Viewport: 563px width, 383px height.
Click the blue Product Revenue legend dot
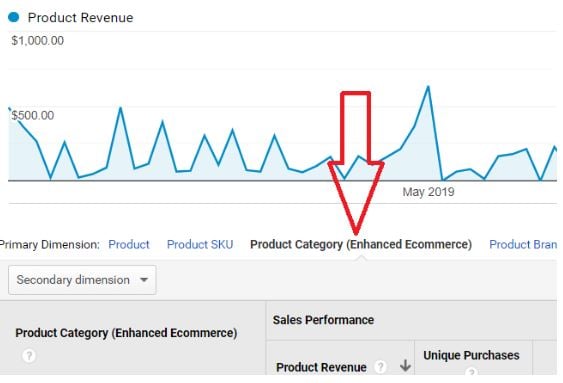coord(14,17)
